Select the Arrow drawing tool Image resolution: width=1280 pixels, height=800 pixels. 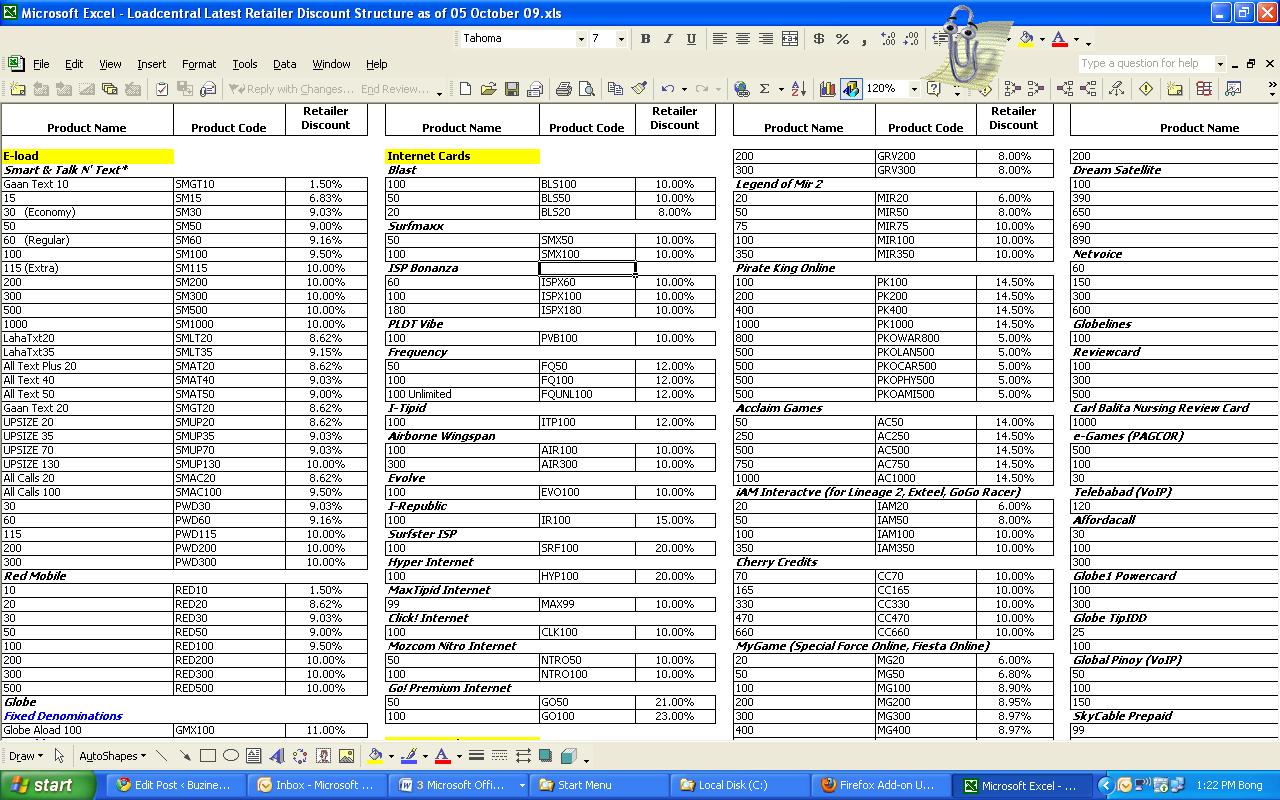pos(186,756)
